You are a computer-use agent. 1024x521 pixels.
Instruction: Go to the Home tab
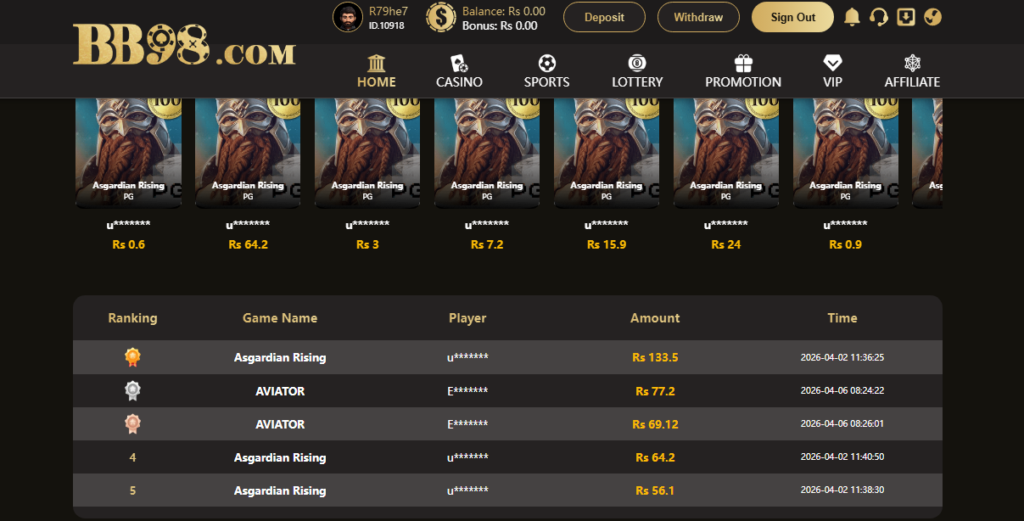click(x=376, y=72)
